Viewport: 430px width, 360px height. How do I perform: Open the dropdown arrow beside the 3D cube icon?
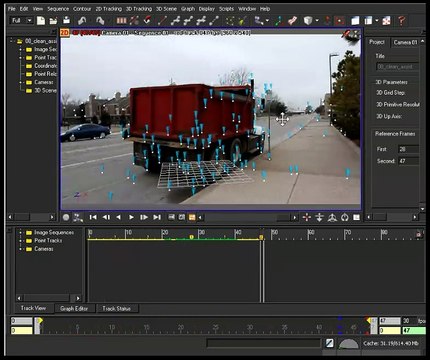[x=316, y=21]
